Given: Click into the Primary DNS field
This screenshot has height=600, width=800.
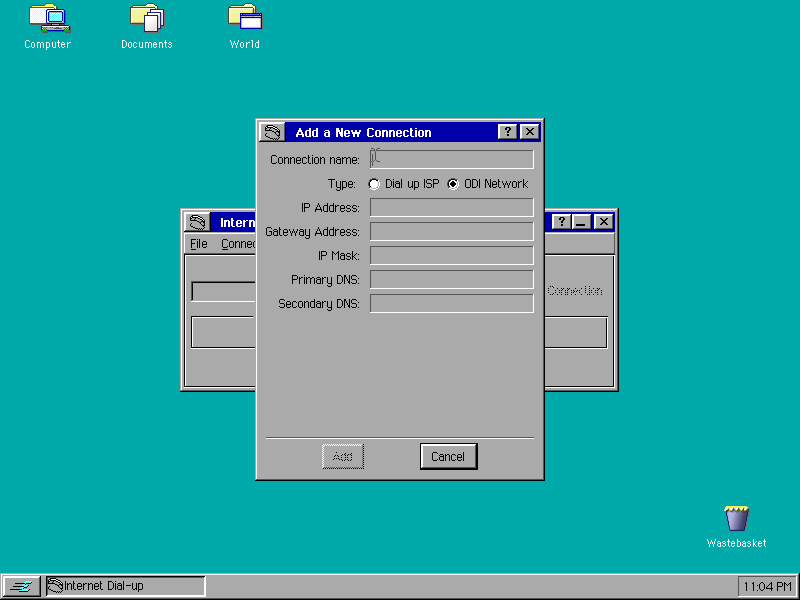Looking at the screenshot, I should pos(452,280).
